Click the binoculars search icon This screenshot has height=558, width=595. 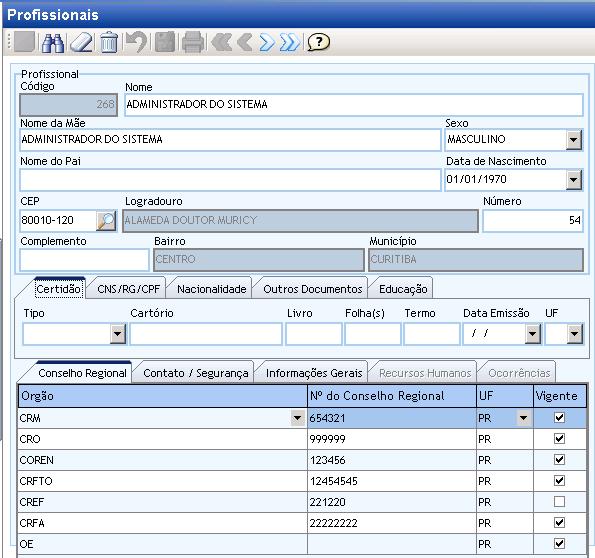(x=53, y=42)
